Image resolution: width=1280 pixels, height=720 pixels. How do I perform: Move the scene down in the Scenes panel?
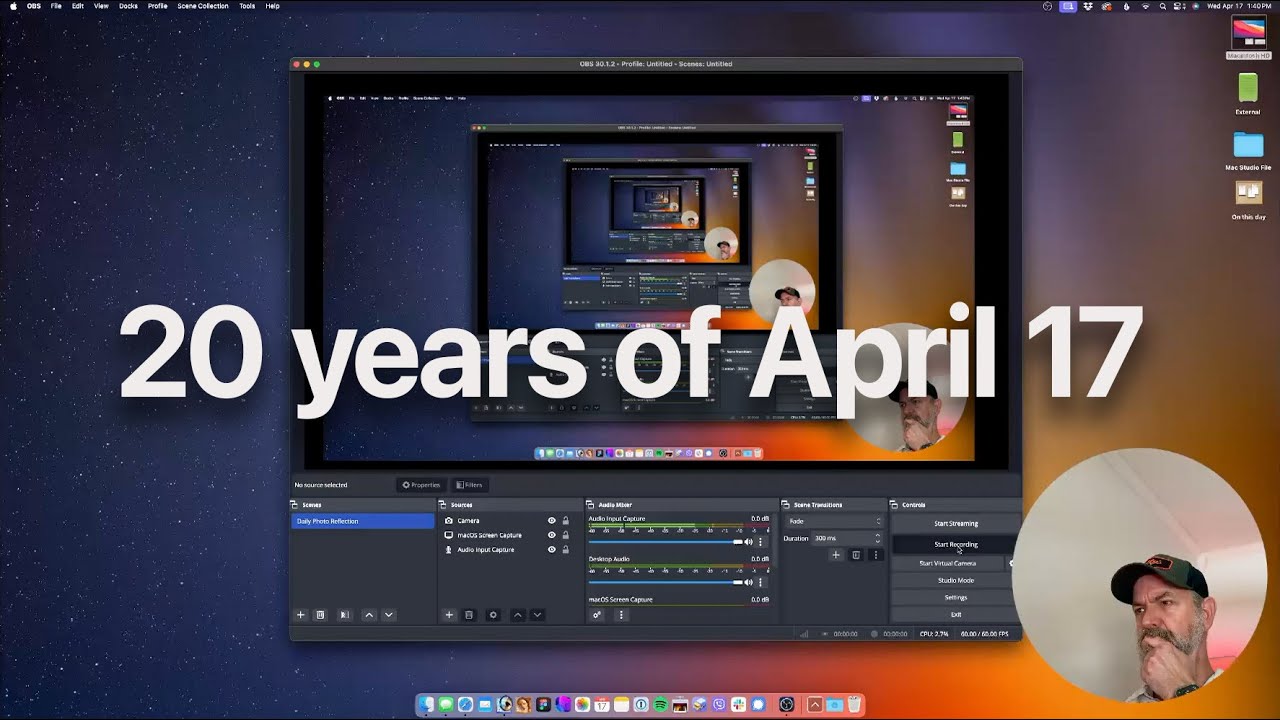tap(389, 615)
